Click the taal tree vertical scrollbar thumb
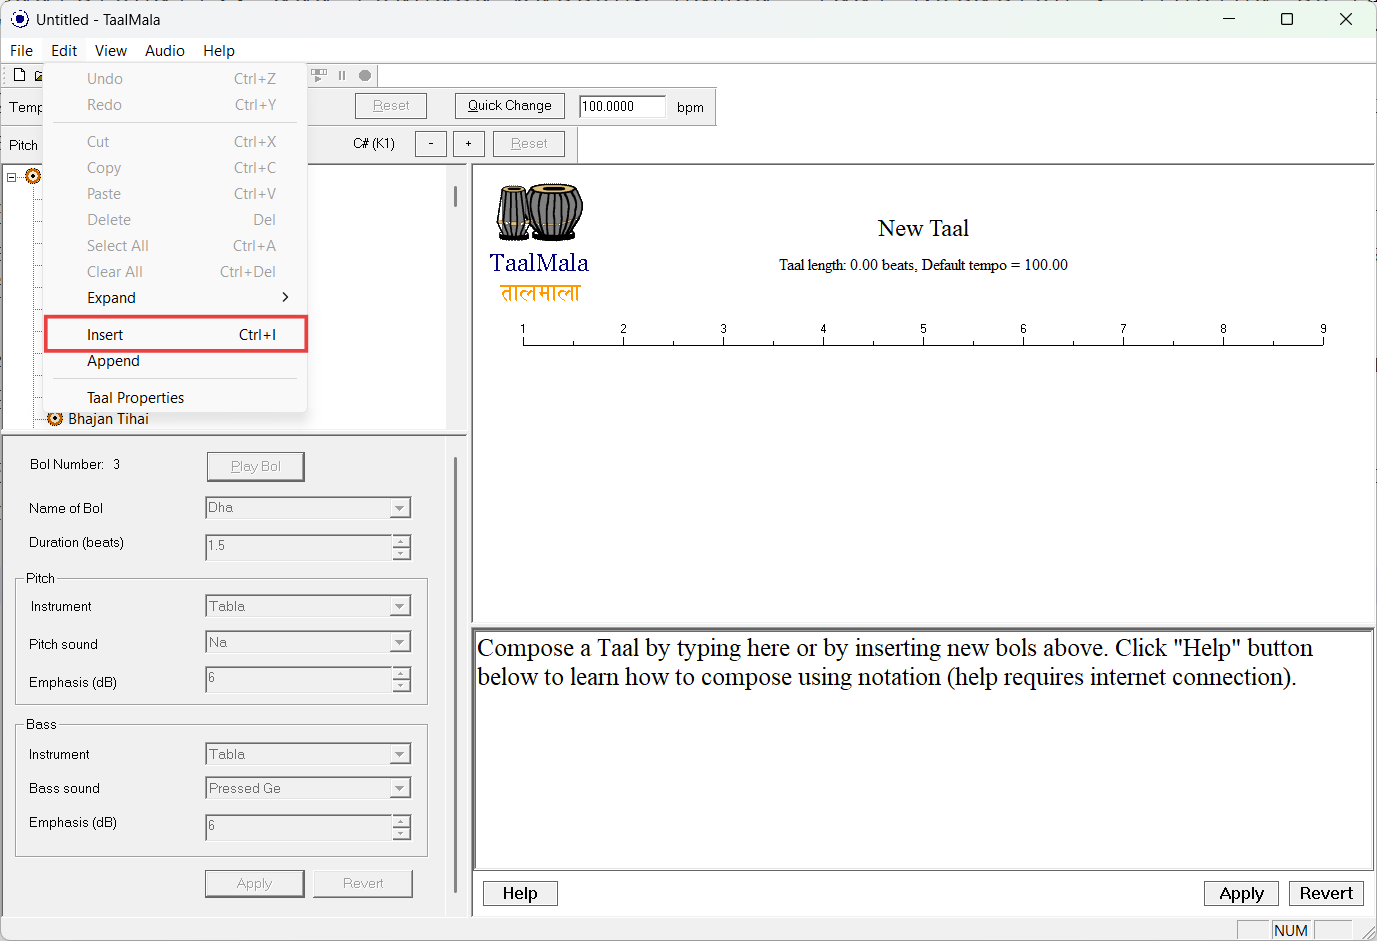Image resolution: width=1377 pixels, height=941 pixels. click(455, 196)
